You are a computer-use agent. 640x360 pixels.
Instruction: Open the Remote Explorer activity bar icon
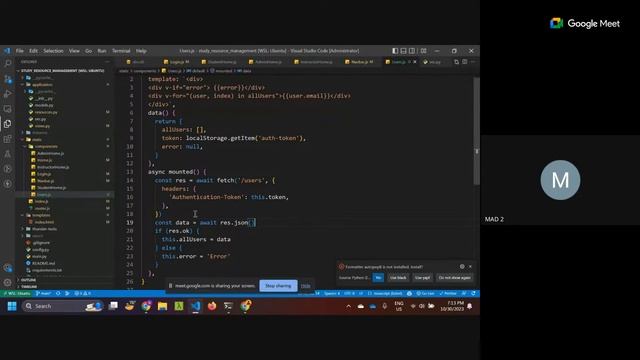pos(7,109)
